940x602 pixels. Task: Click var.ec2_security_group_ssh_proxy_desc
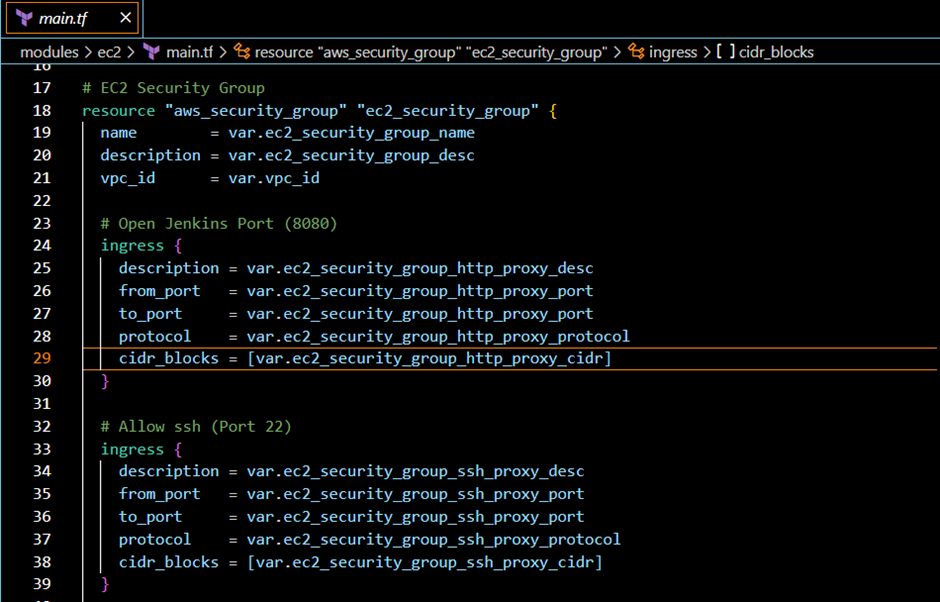point(415,472)
